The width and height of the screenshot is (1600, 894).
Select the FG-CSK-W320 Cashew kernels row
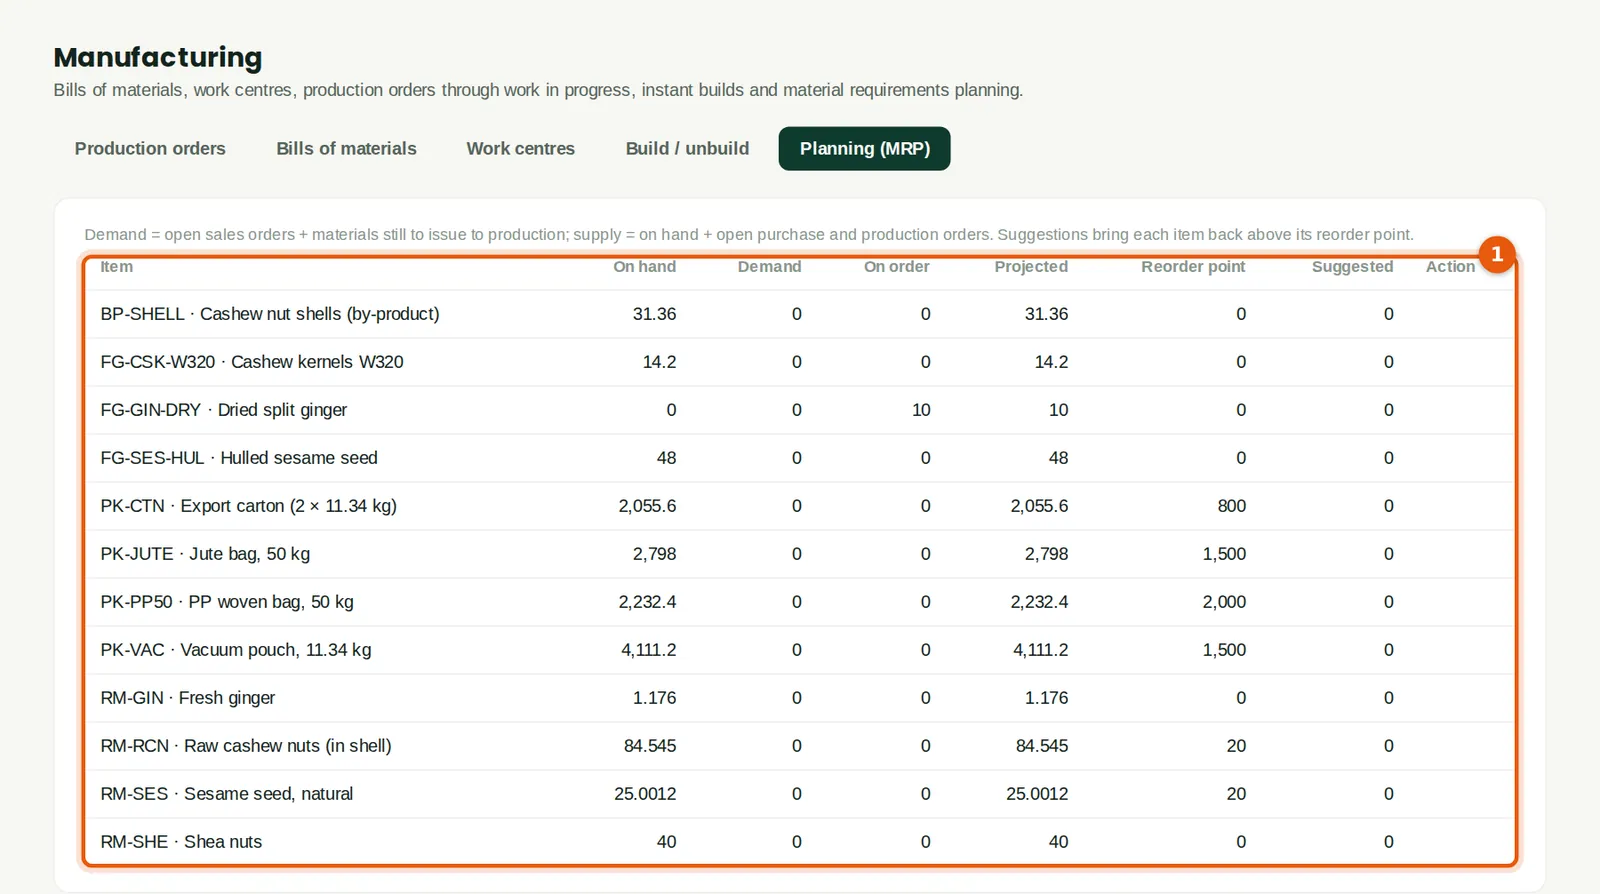click(x=800, y=362)
